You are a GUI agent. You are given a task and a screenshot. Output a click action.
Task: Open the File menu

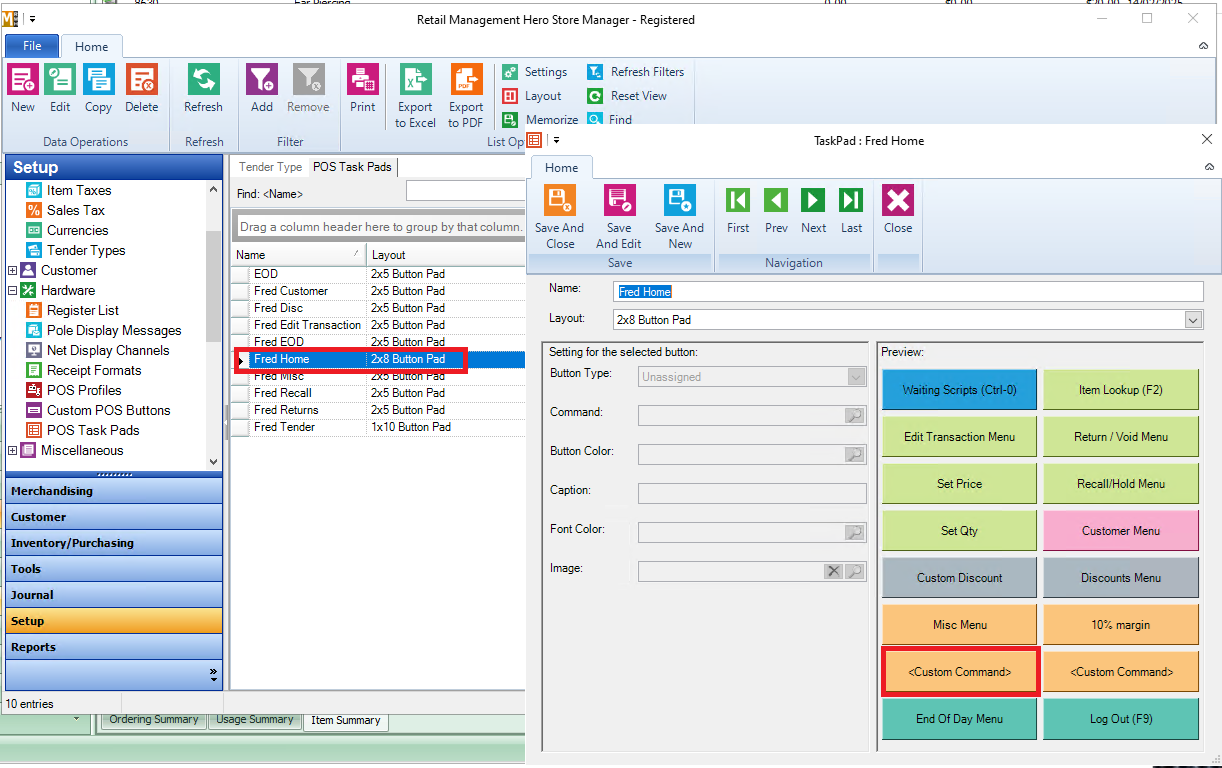[32, 46]
